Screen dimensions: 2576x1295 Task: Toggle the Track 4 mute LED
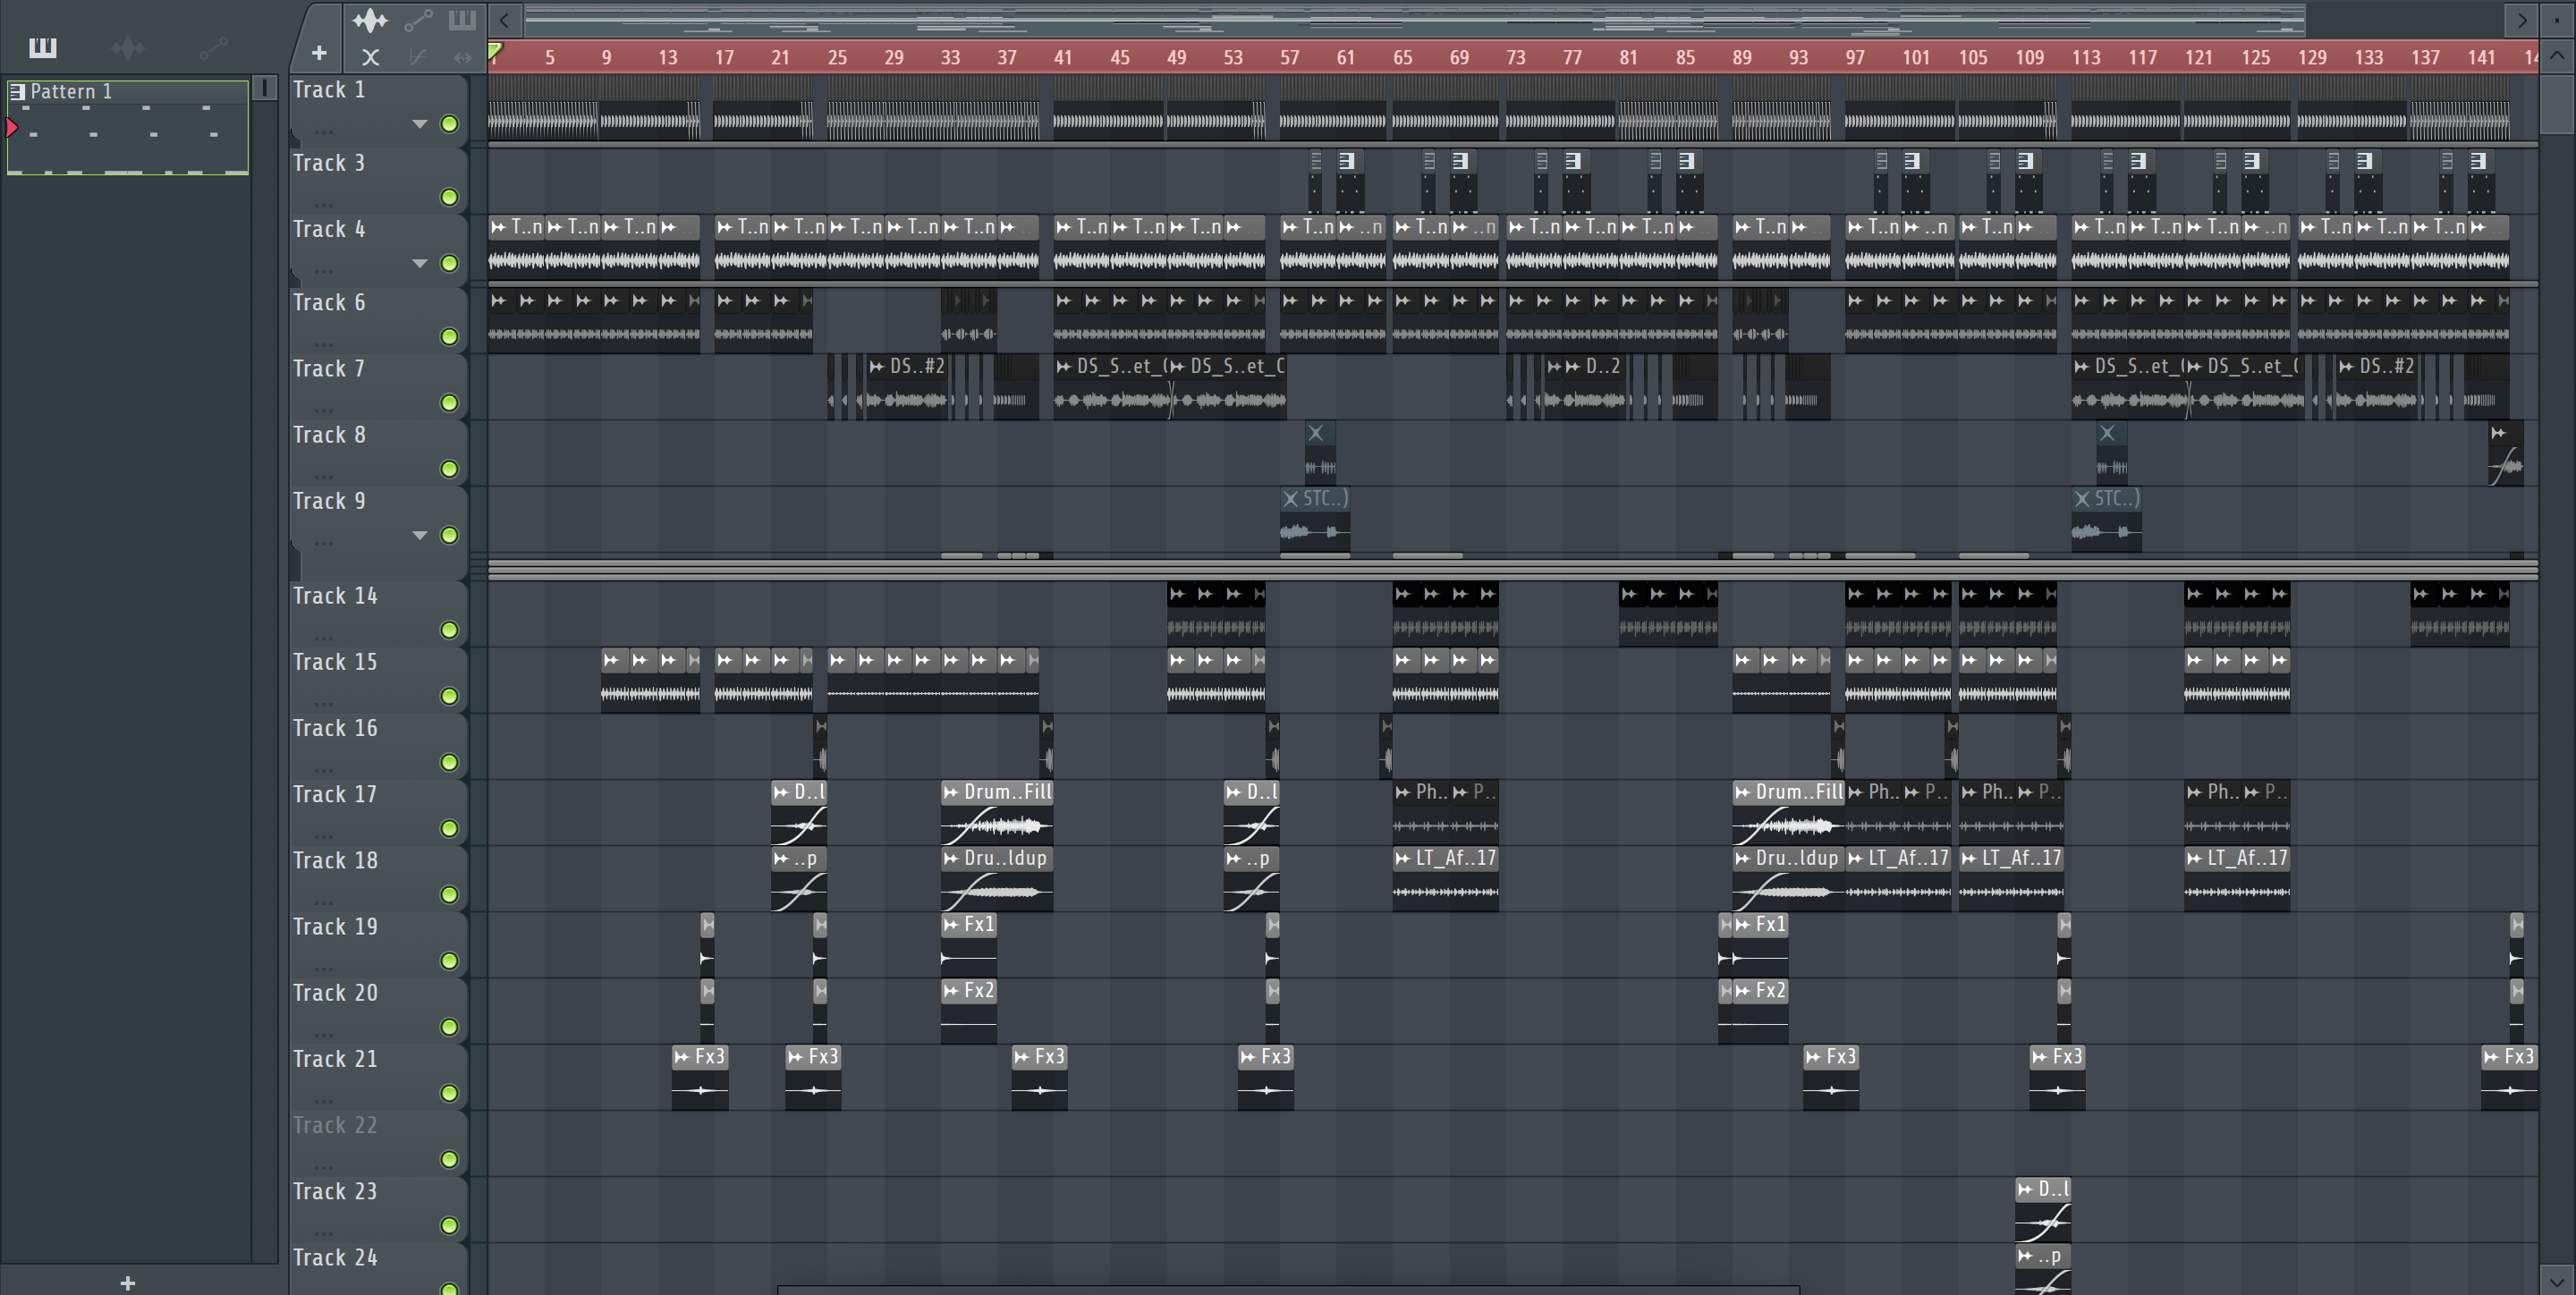(x=450, y=263)
